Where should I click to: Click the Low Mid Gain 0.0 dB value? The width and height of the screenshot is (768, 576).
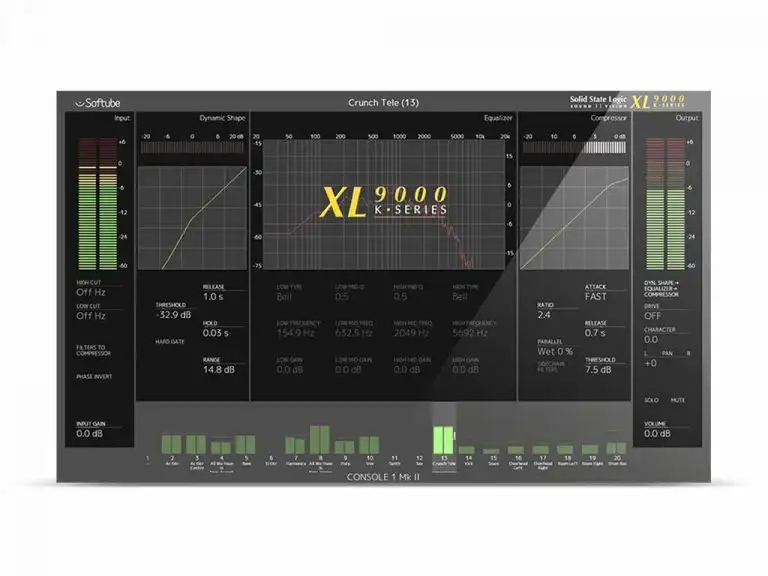point(348,370)
